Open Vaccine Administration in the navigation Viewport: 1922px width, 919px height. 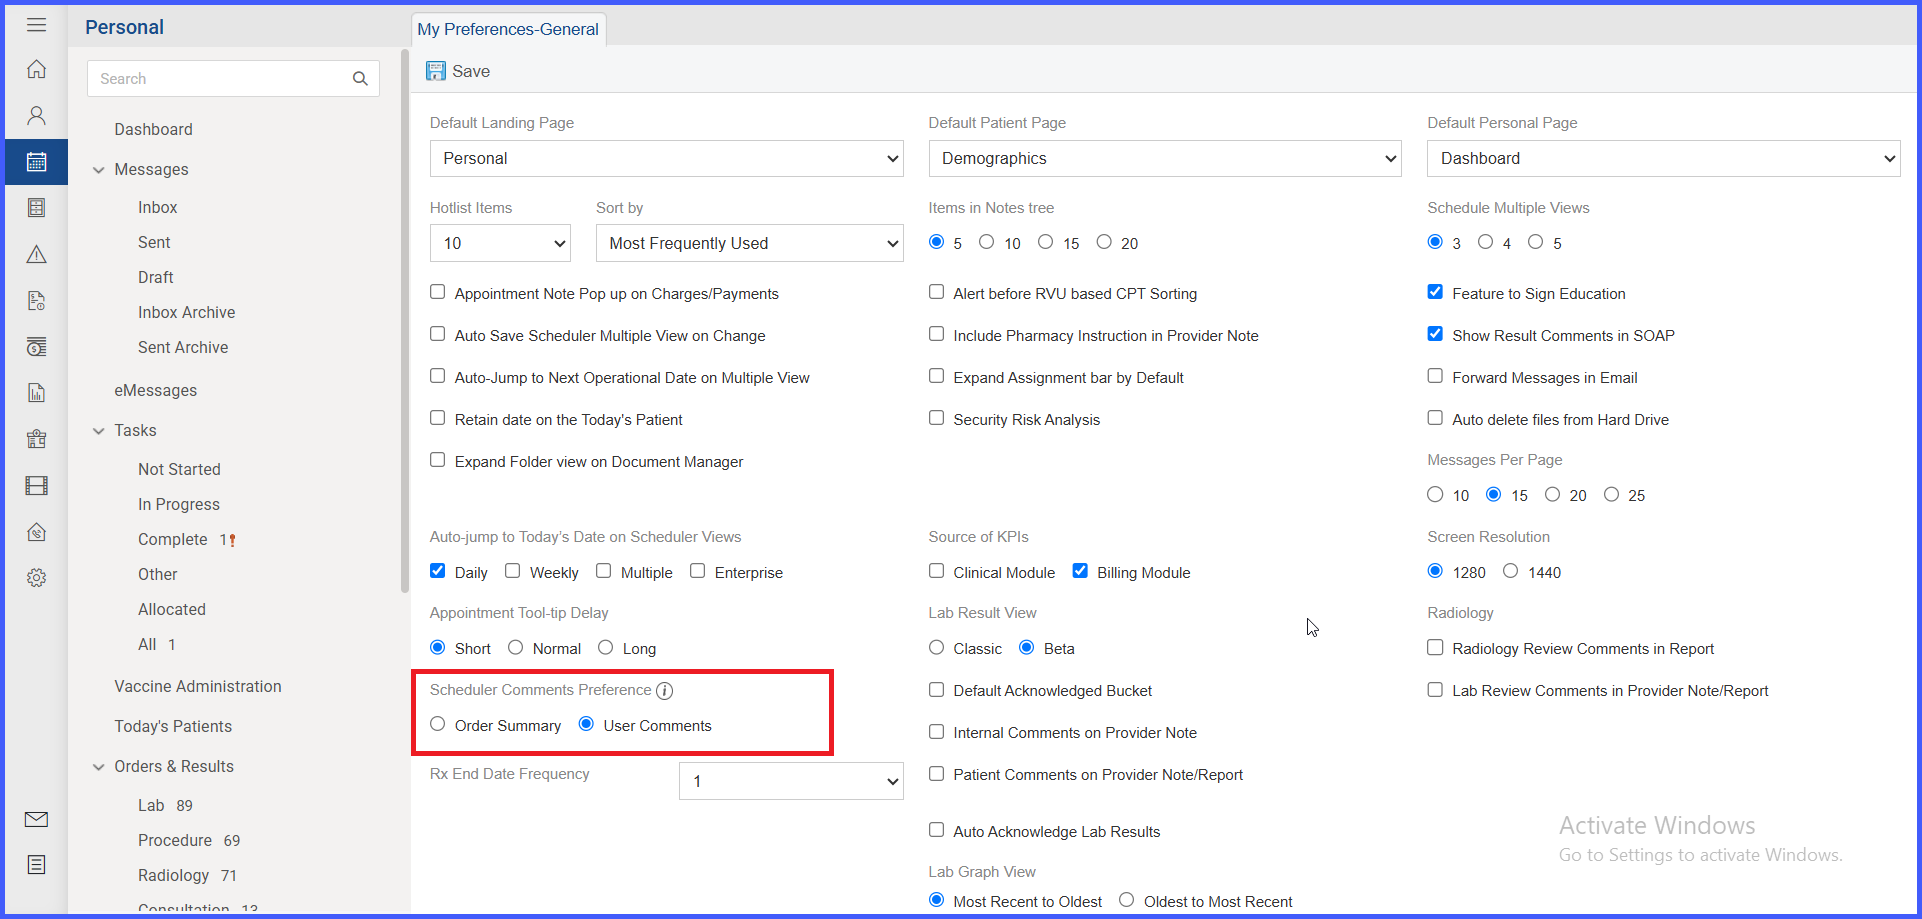pos(198,687)
